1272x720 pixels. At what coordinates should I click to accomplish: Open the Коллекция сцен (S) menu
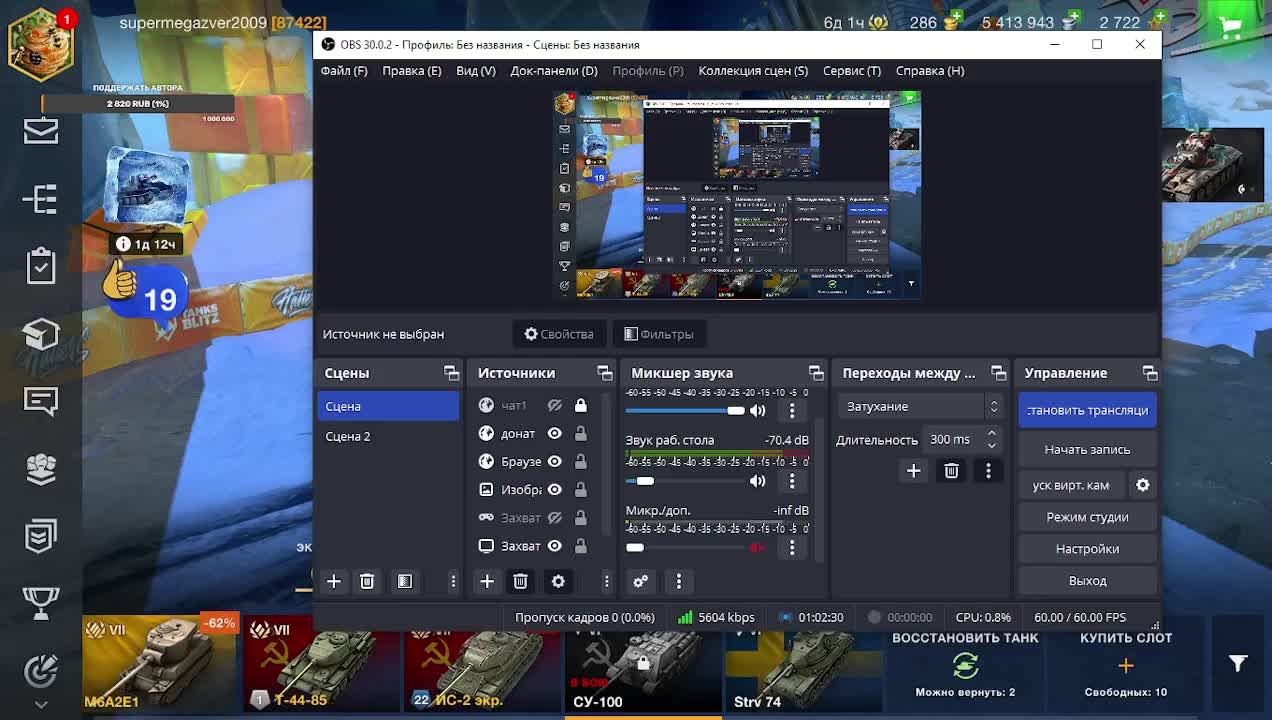click(x=753, y=71)
